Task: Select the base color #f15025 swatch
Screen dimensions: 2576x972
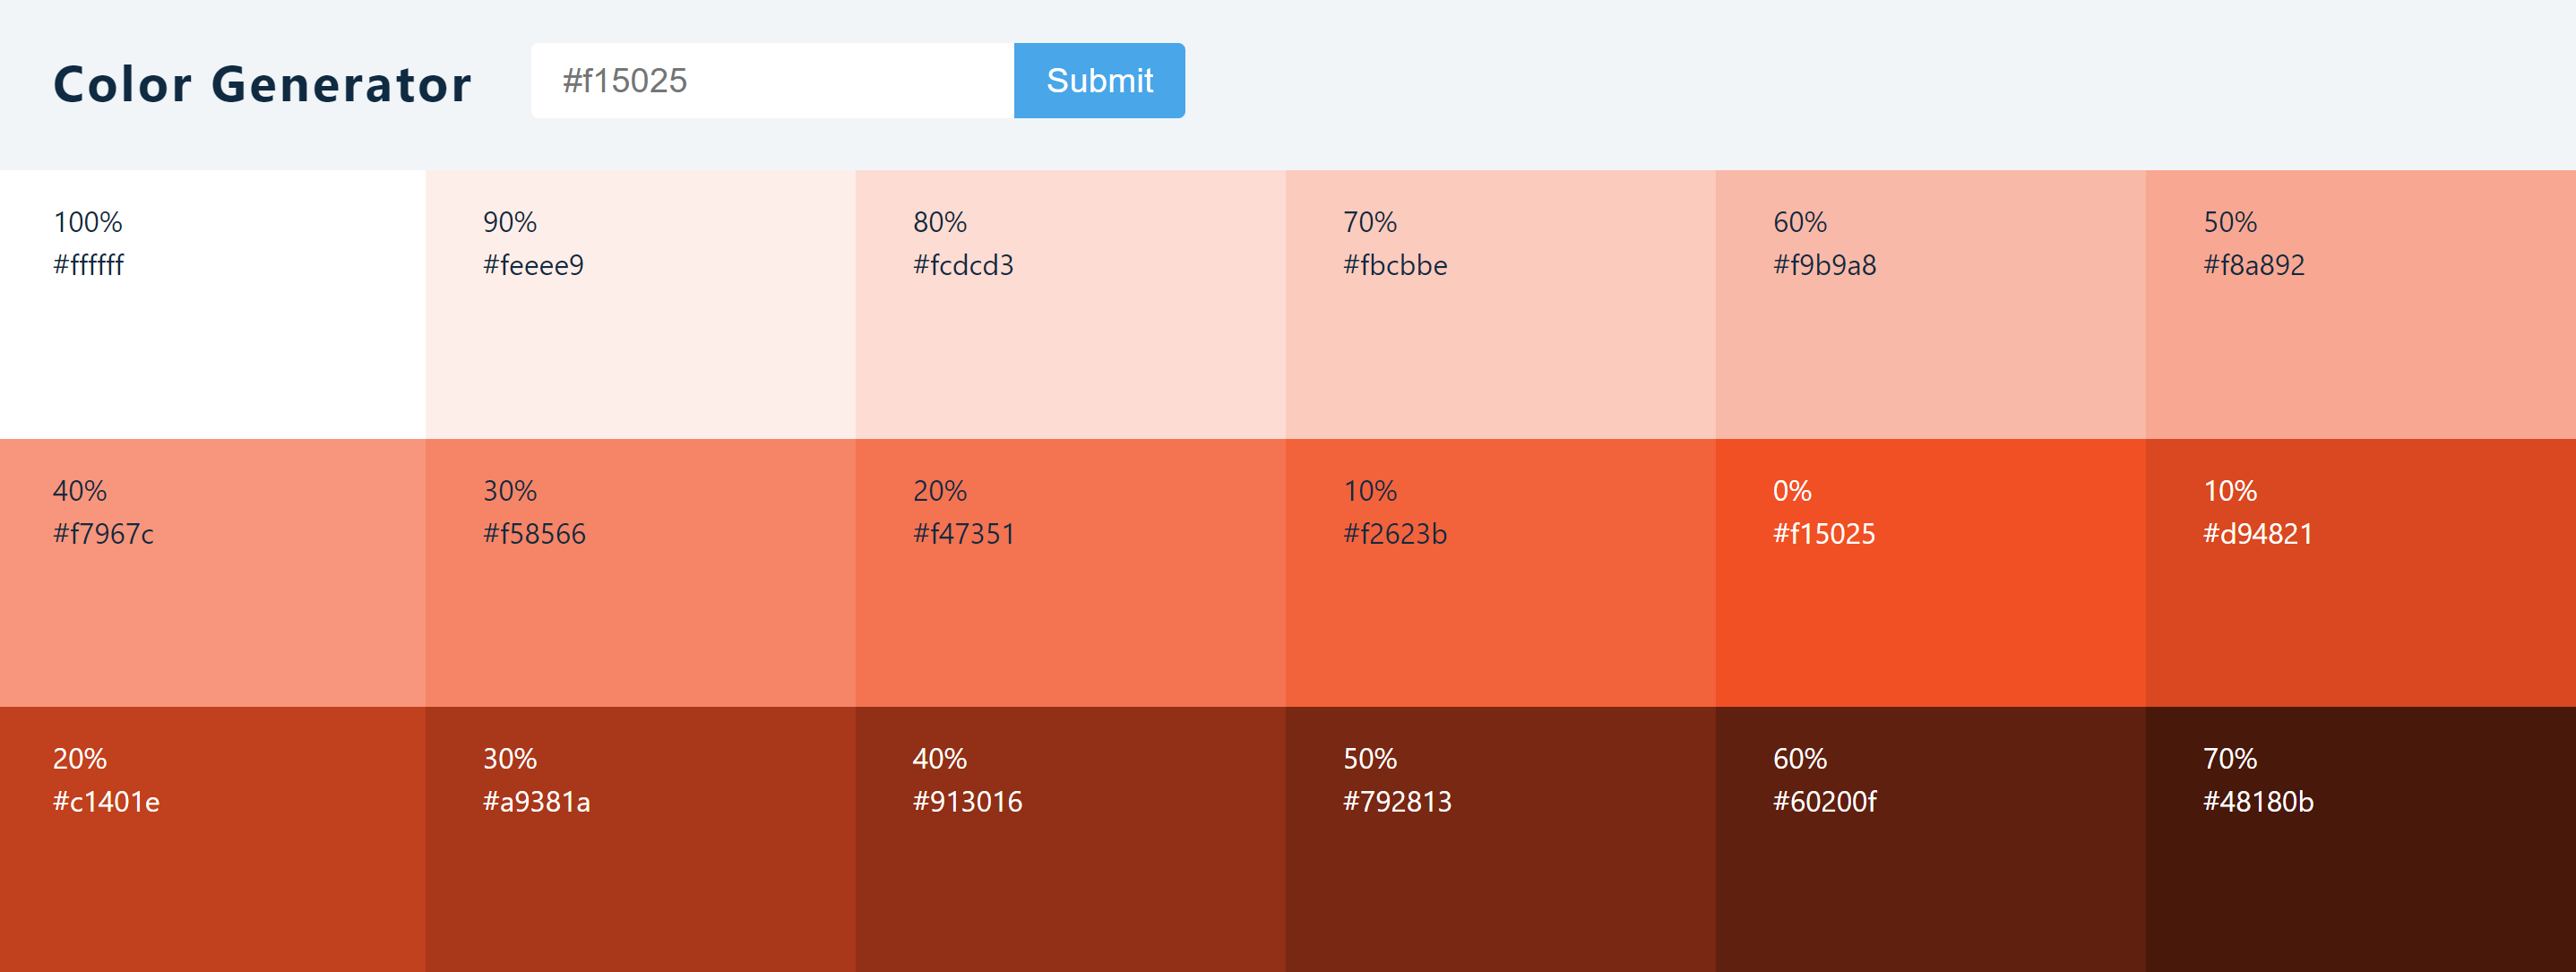Action: pos(1930,573)
